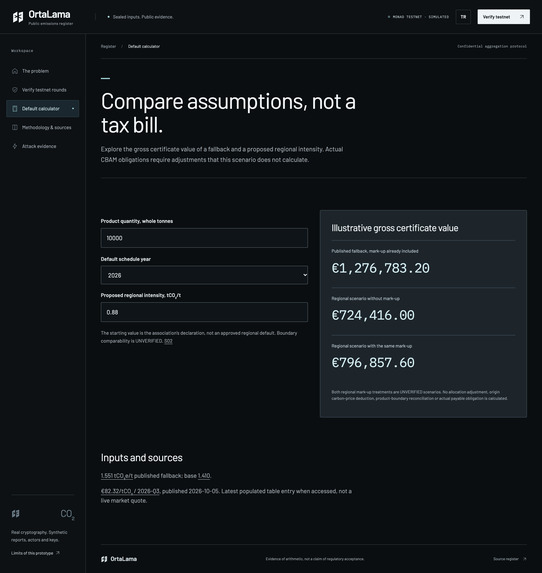The image size is (542, 573).
Task: Click the OrtaLama logo in the page footer
Action: pyautogui.click(x=119, y=559)
